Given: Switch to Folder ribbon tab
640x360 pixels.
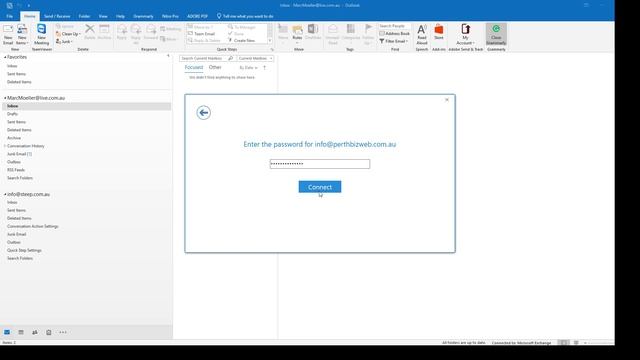Looking at the screenshot, I should 84,16.
